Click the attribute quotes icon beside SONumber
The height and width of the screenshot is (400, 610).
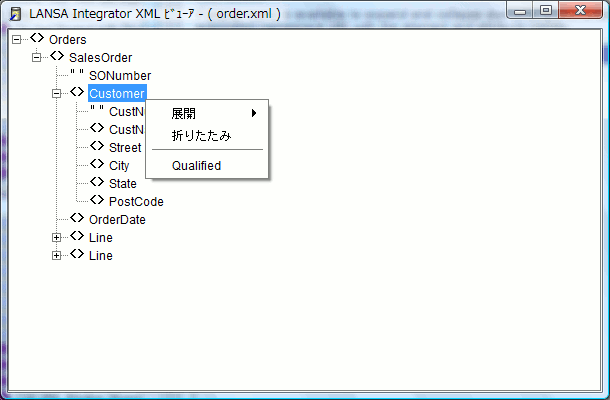coord(77,73)
